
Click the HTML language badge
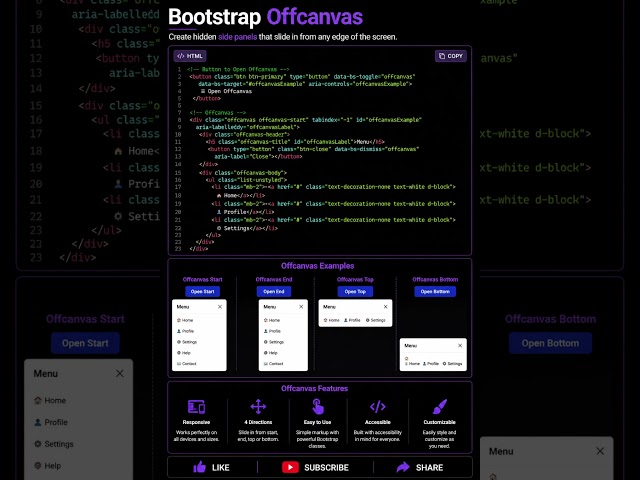190,56
